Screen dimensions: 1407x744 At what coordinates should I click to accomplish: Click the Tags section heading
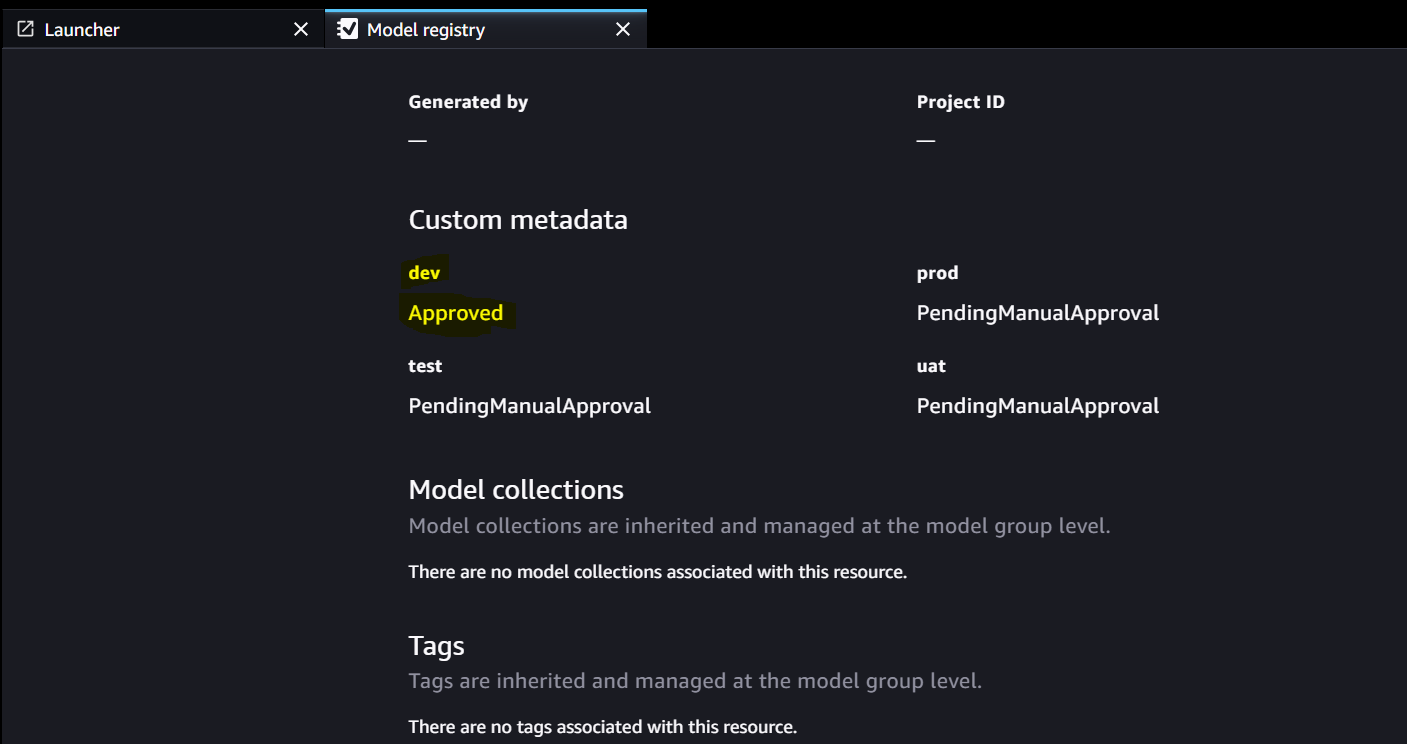[436, 646]
